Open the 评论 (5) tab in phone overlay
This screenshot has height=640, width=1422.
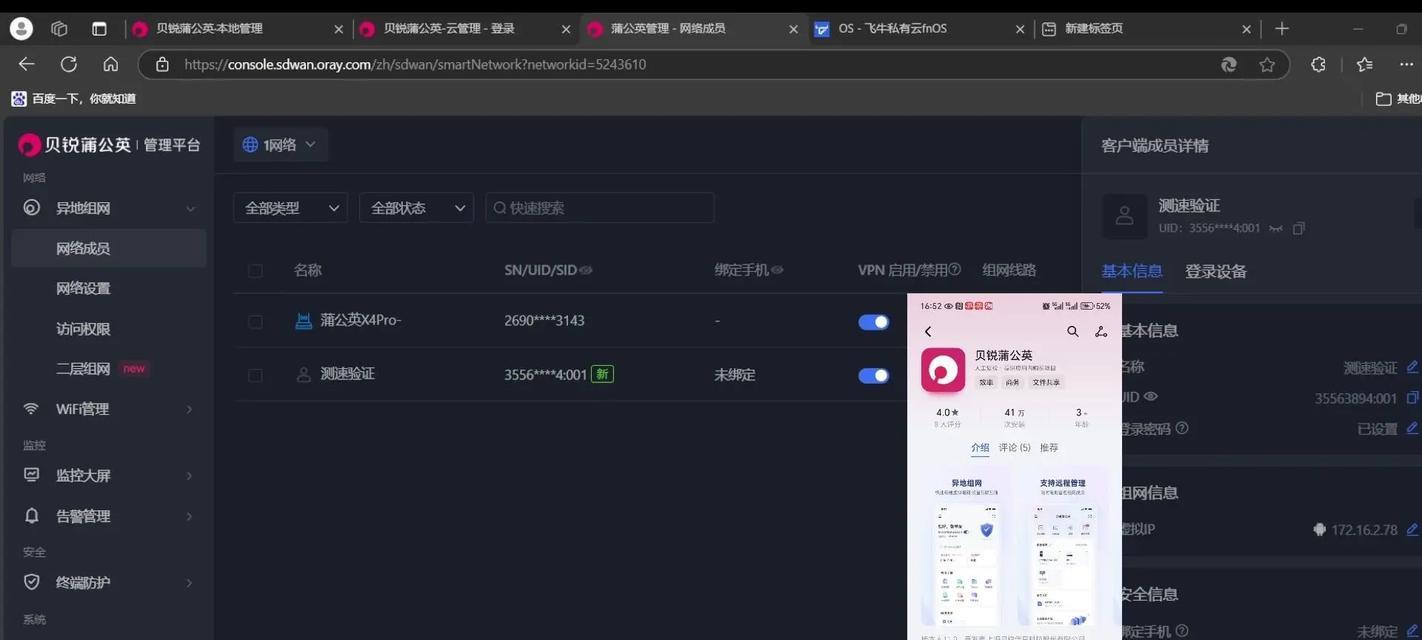[x=1014, y=448]
